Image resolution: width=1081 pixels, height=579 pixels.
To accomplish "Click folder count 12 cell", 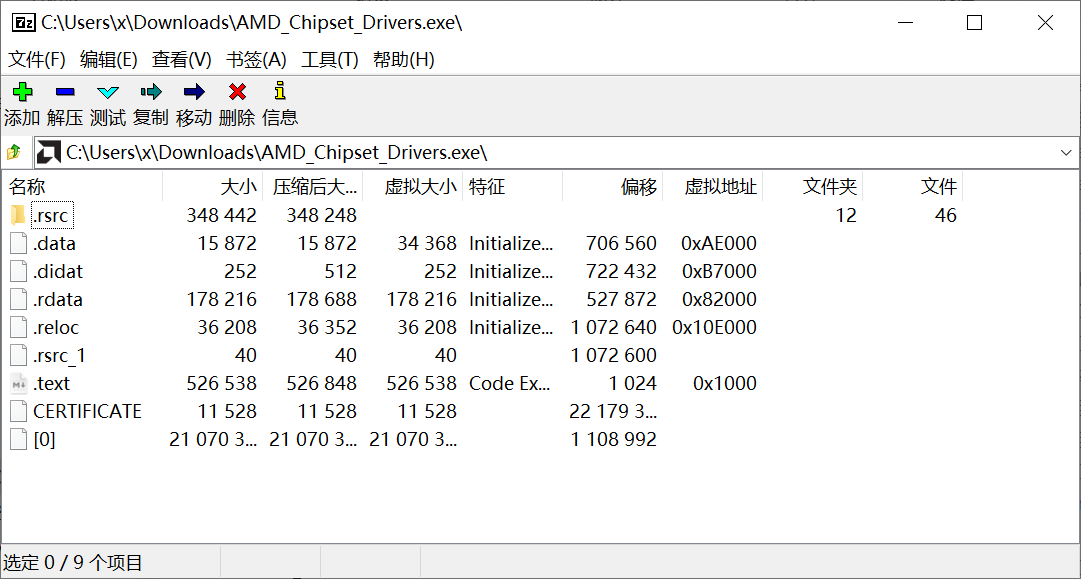I will pyautogui.click(x=846, y=216).
